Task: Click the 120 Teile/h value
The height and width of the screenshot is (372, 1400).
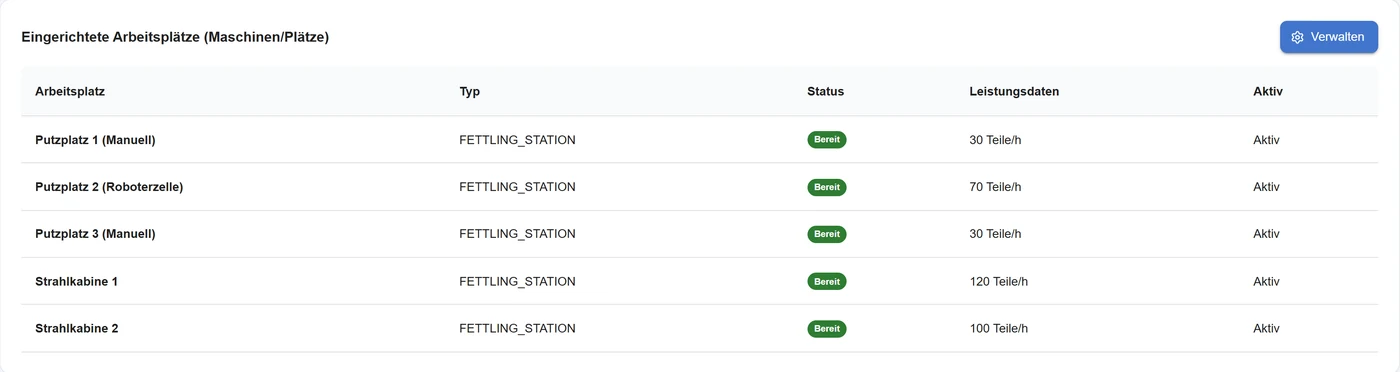Action: pos(999,281)
